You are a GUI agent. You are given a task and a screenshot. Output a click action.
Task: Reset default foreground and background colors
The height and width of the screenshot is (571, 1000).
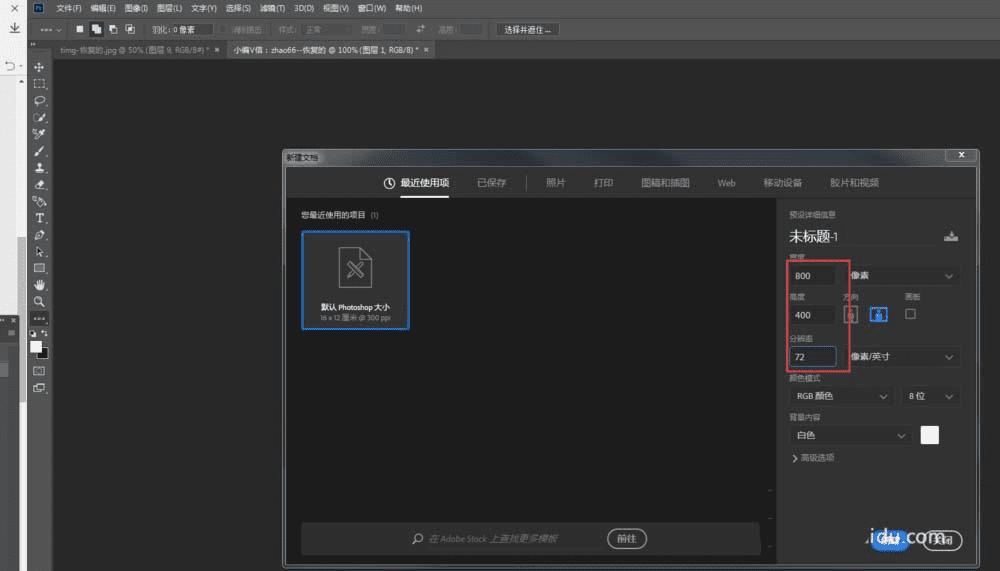pos(33,333)
